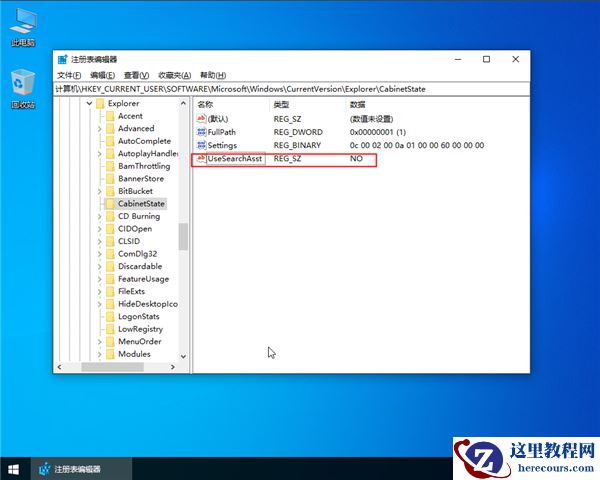Expand the HideDesktopIcons key
The height and width of the screenshot is (480, 600).
(99, 304)
